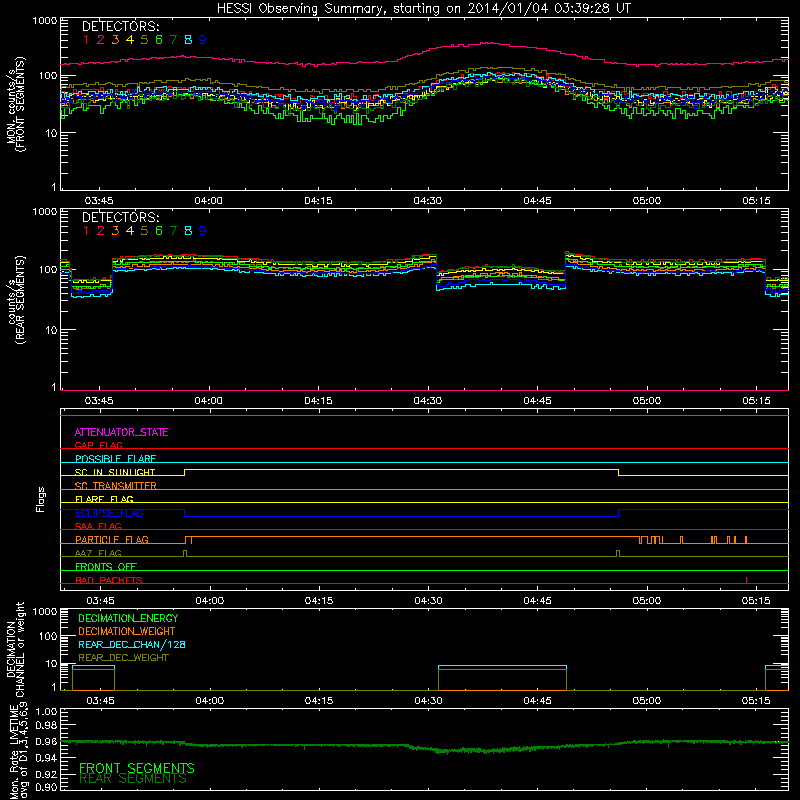Click the HESSI Observing Summary title text
The width and height of the screenshot is (800, 800).
coord(423,9)
